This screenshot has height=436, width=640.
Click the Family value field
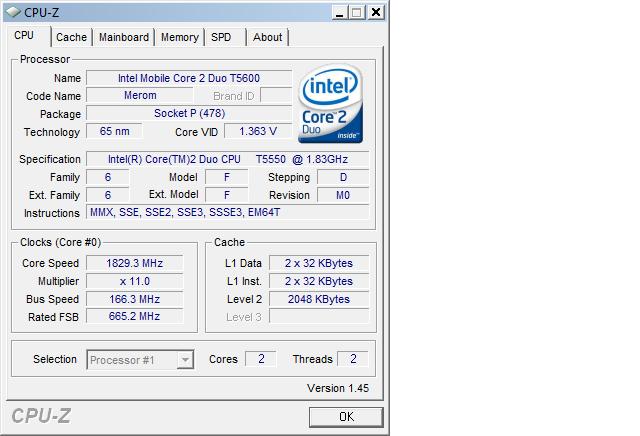coord(108,177)
